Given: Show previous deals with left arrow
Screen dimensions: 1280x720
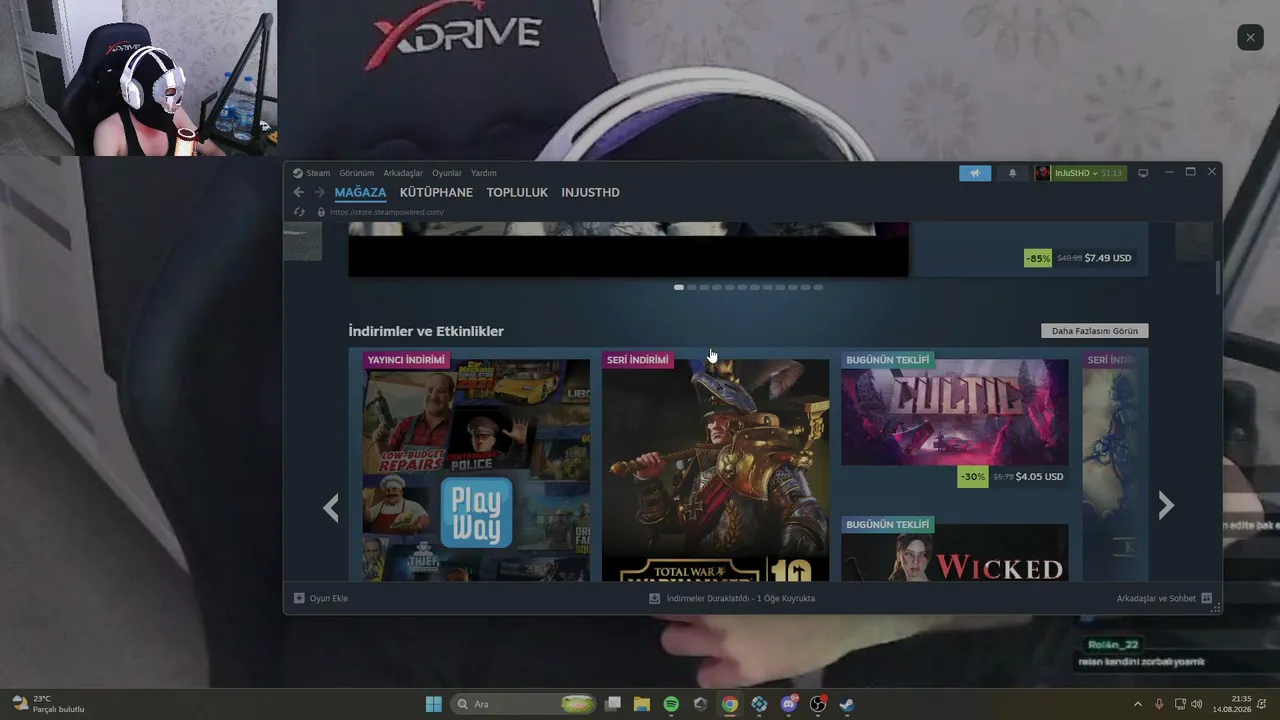Looking at the screenshot, I should [331, 508].
